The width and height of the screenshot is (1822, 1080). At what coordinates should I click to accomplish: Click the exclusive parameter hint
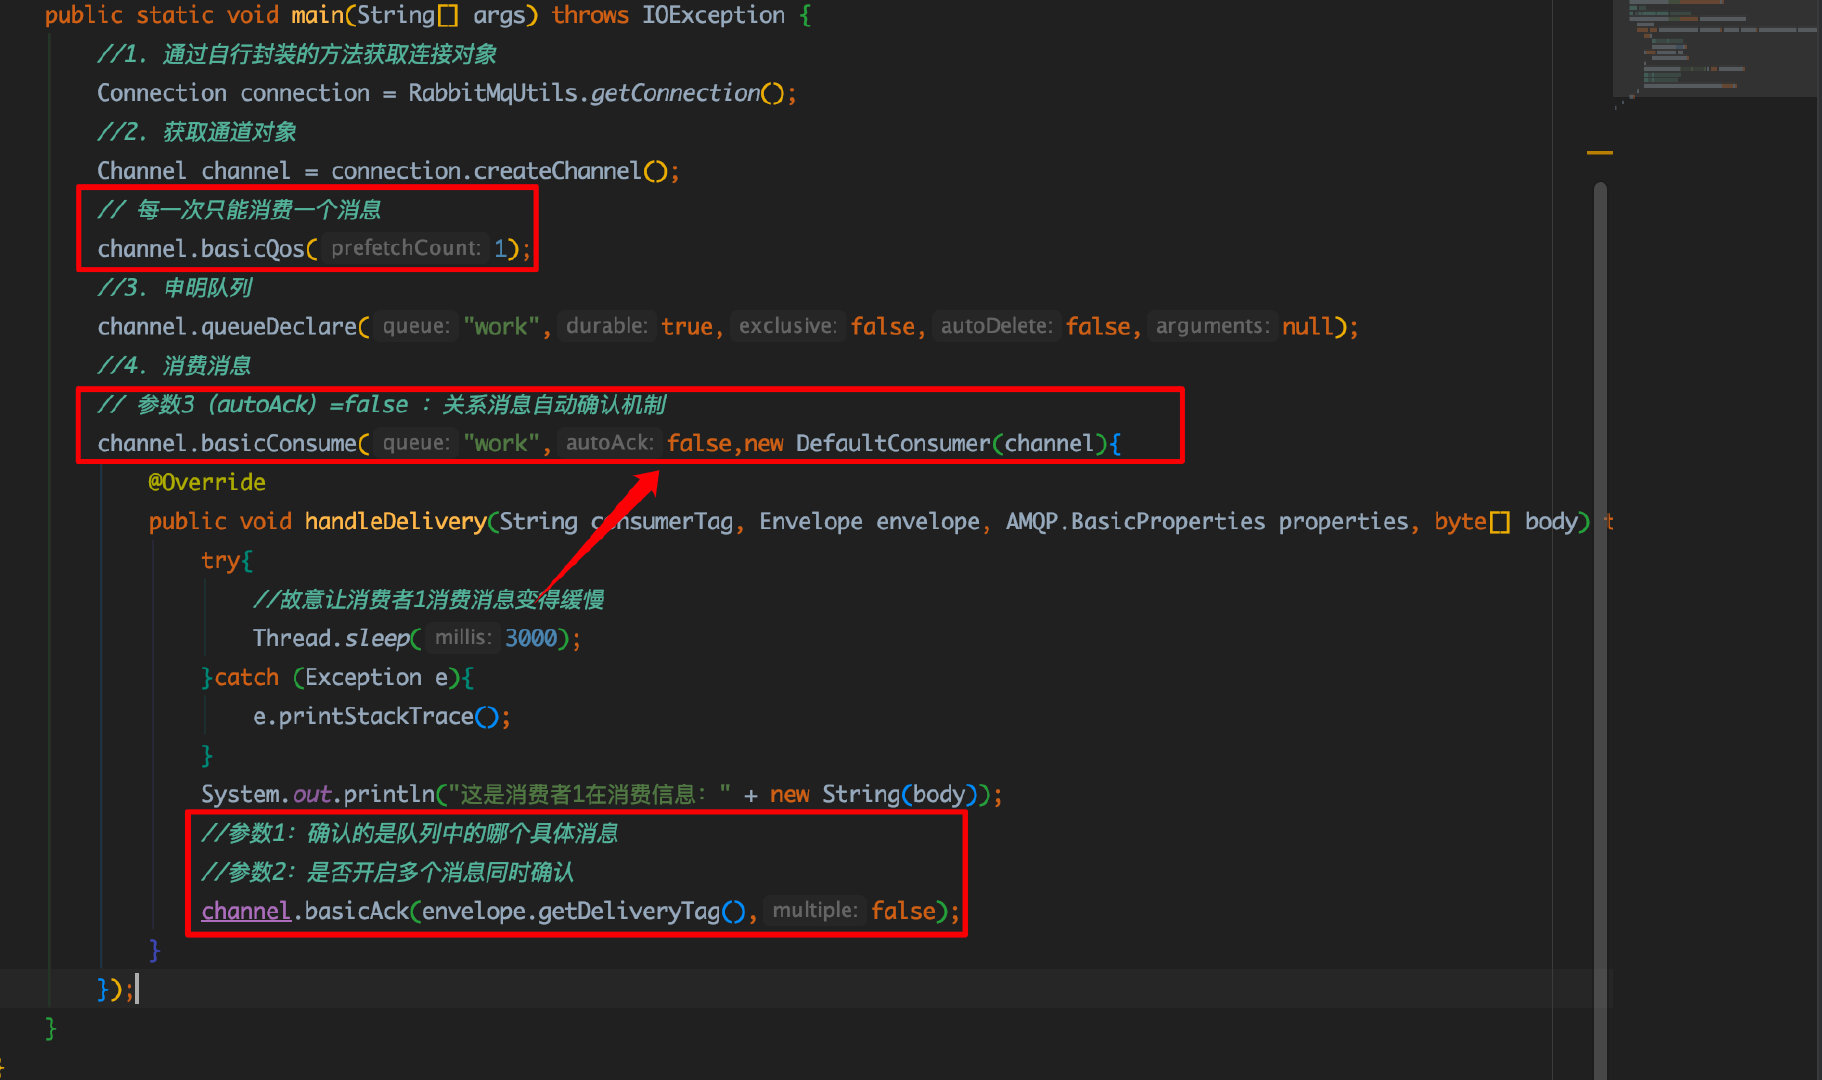pyautogui.click(x=787, y=326)
